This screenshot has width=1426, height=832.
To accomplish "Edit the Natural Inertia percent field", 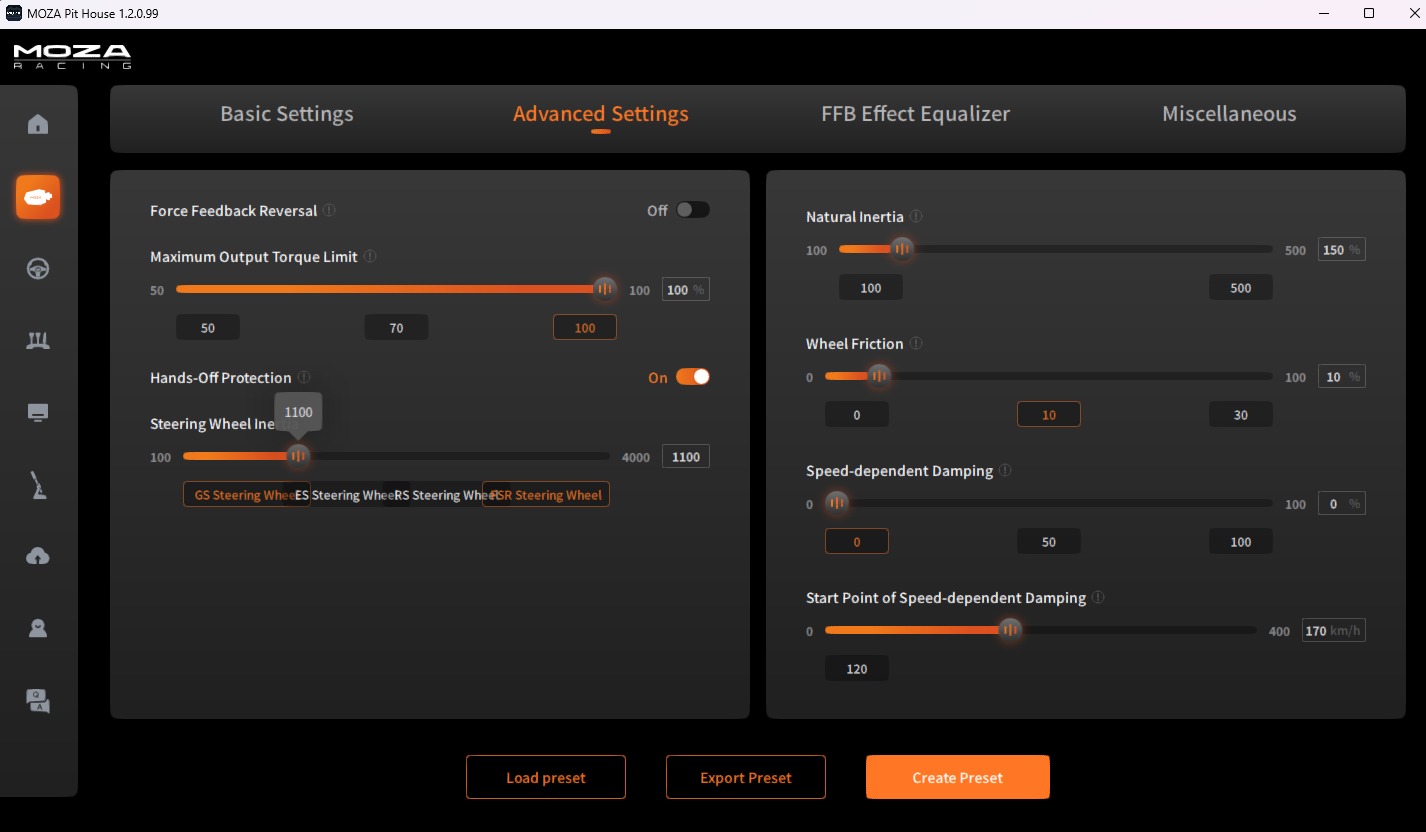I will (1341, 250).
